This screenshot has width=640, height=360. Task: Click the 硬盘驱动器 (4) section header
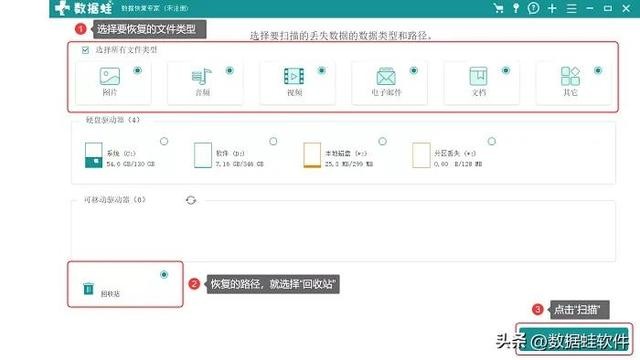pyautogui.click(x=113, y=120)
